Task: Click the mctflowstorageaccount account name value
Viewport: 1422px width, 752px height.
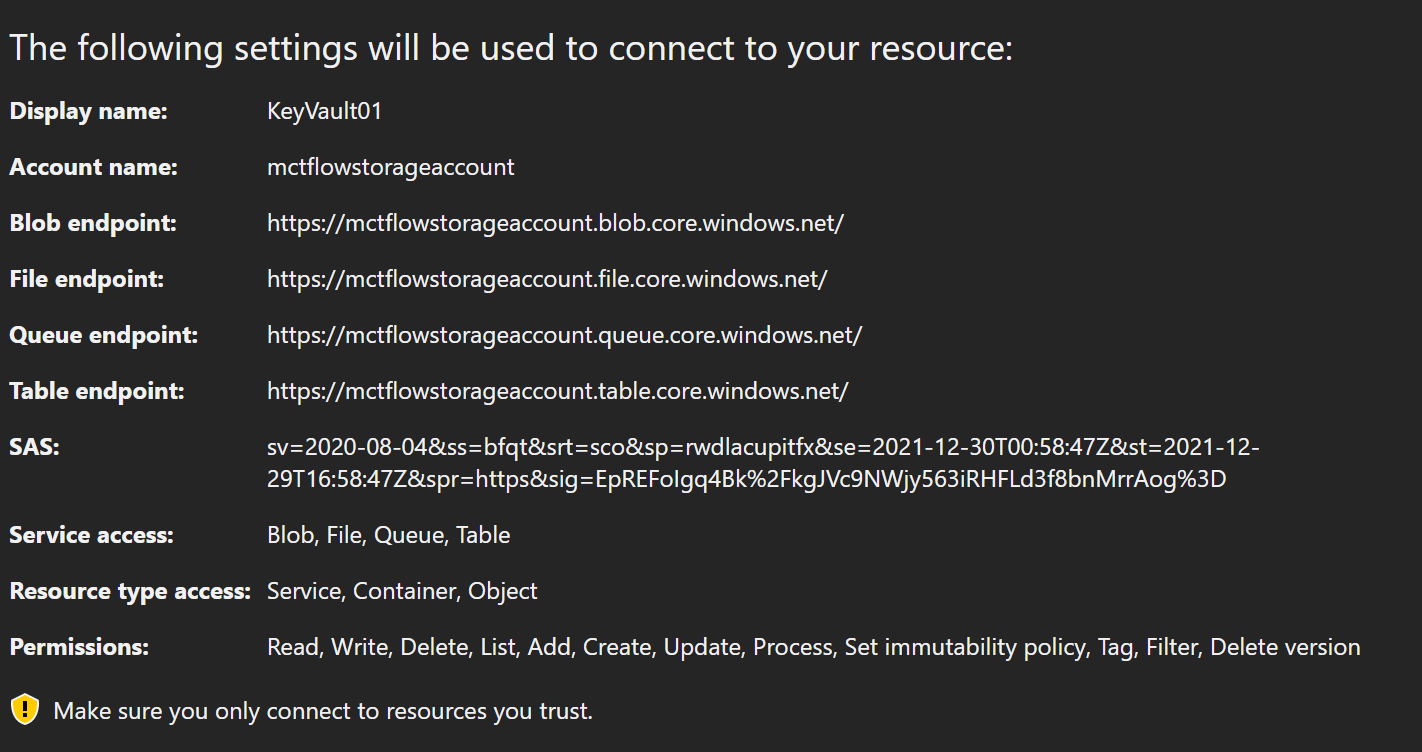Action: tap(390, 167)
